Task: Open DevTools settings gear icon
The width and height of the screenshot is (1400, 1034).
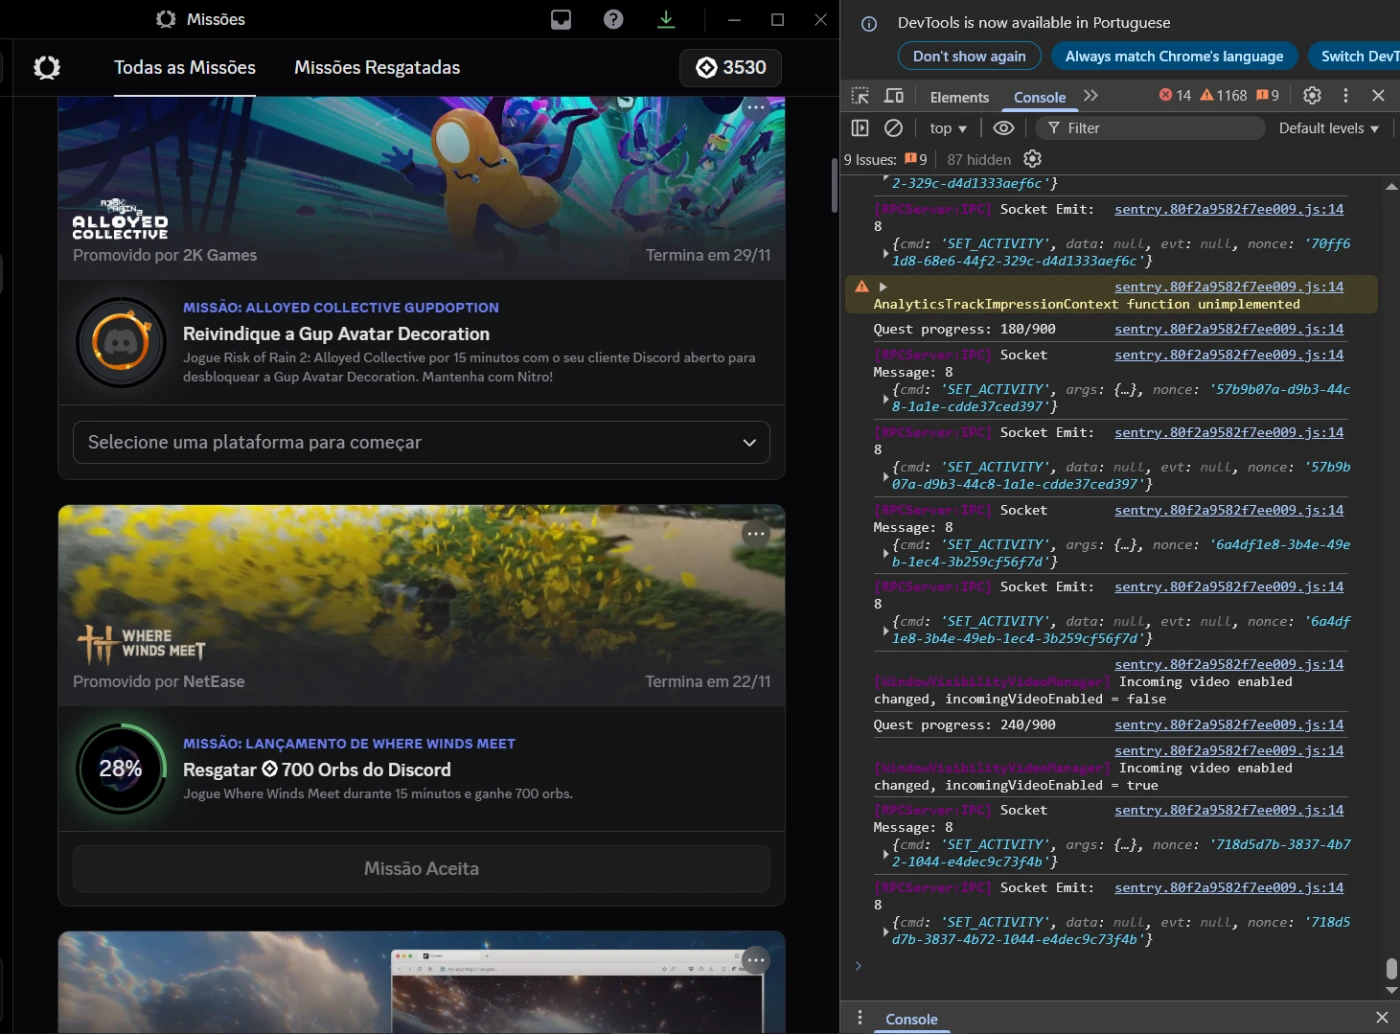Action: pyautogui.click(x=1312, y=96)
